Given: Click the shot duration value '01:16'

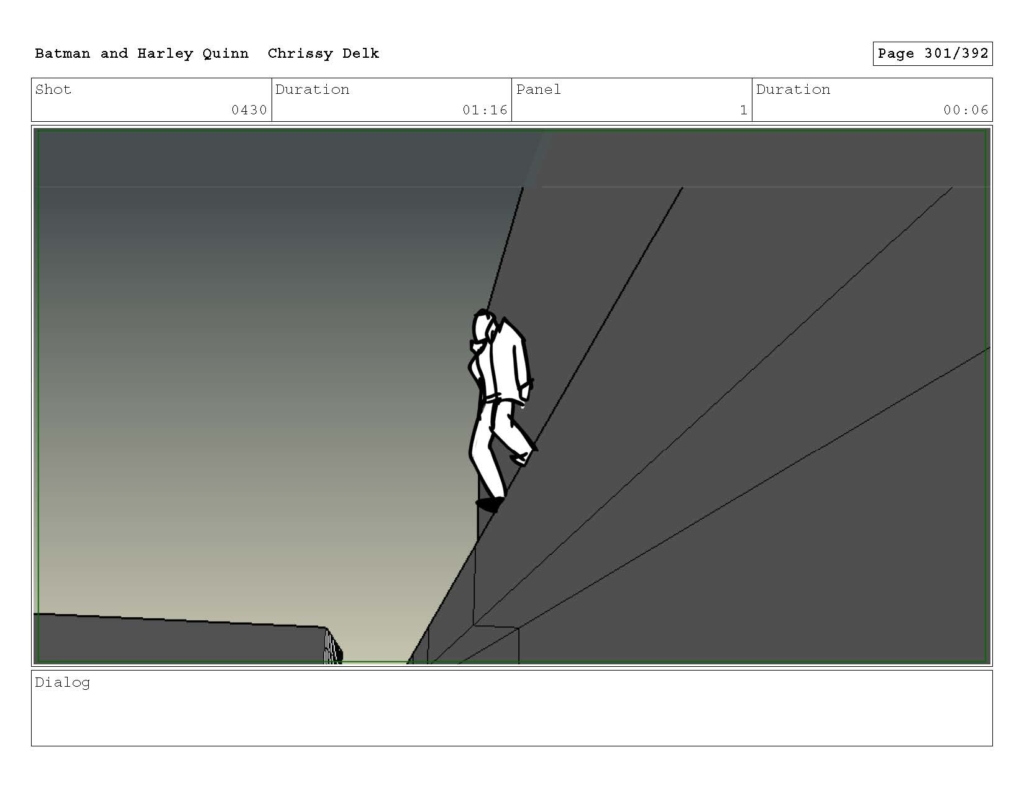Looking at the screenshot, I should click(x=485, y=110).
